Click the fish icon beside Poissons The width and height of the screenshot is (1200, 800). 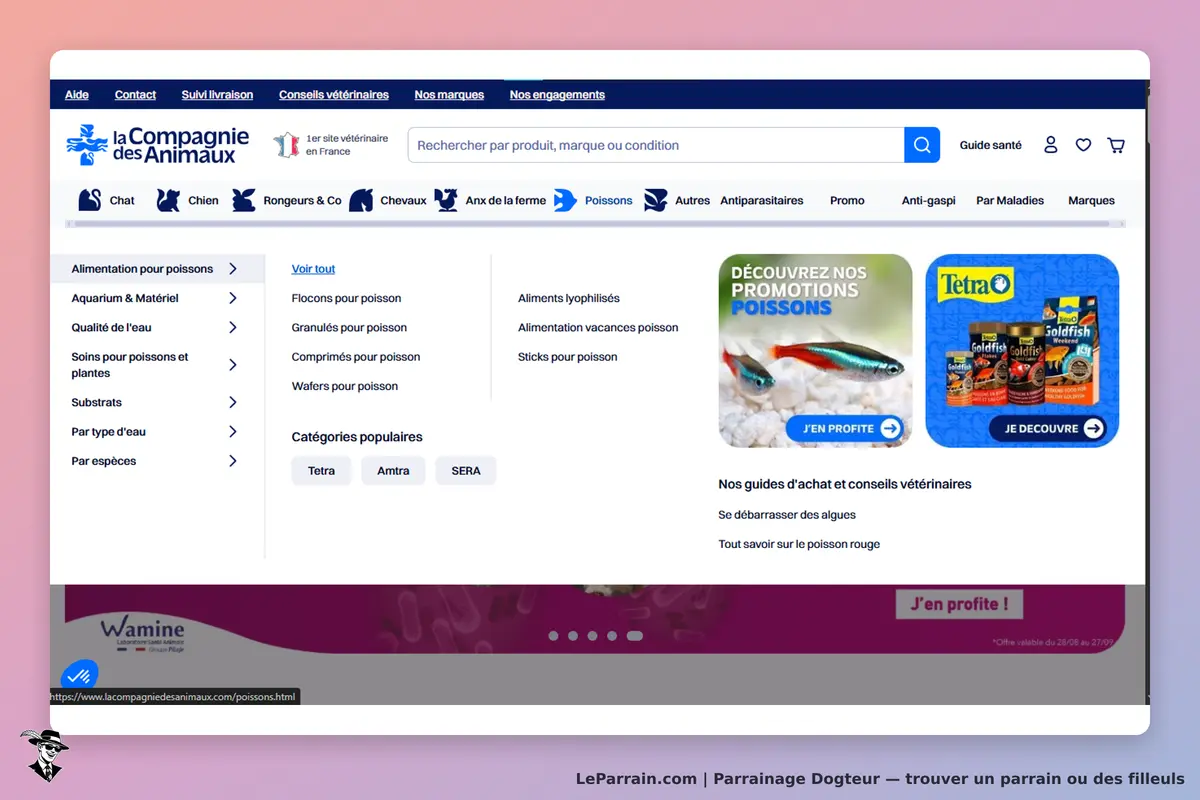(565, 200)
